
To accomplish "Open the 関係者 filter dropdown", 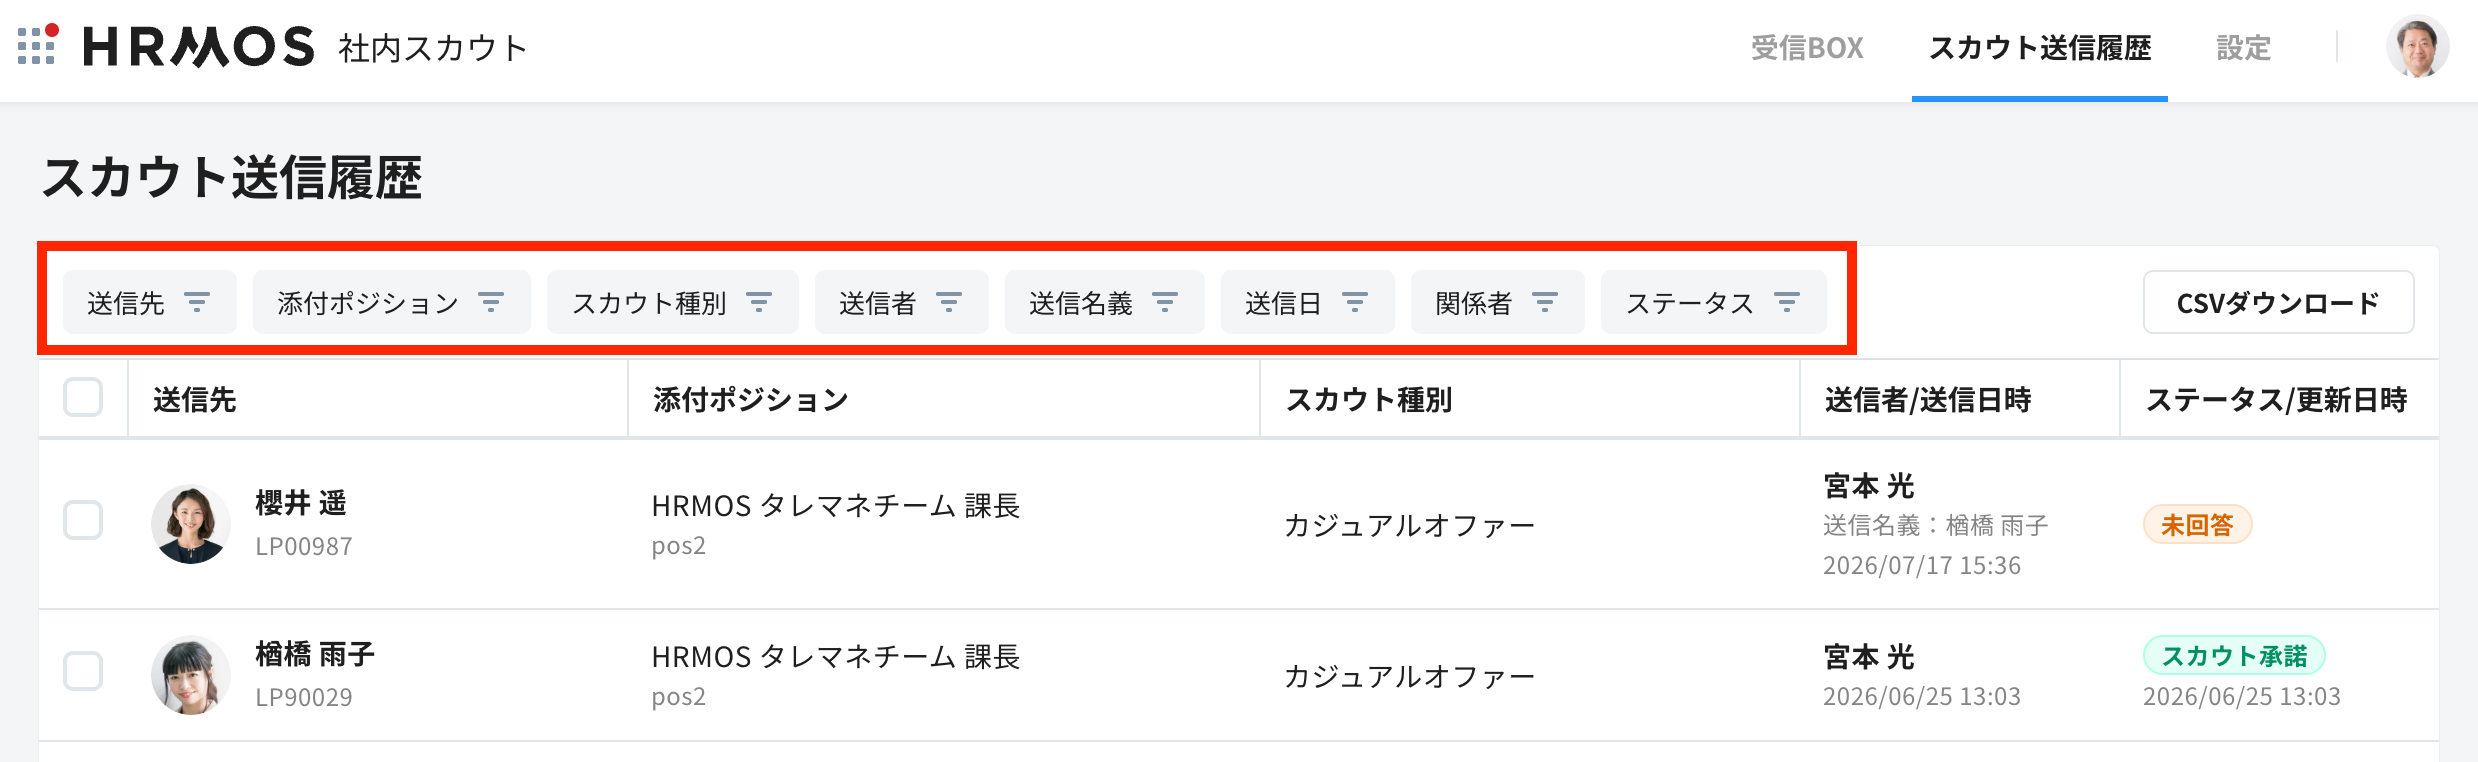I will click(x=1497, y=302).
